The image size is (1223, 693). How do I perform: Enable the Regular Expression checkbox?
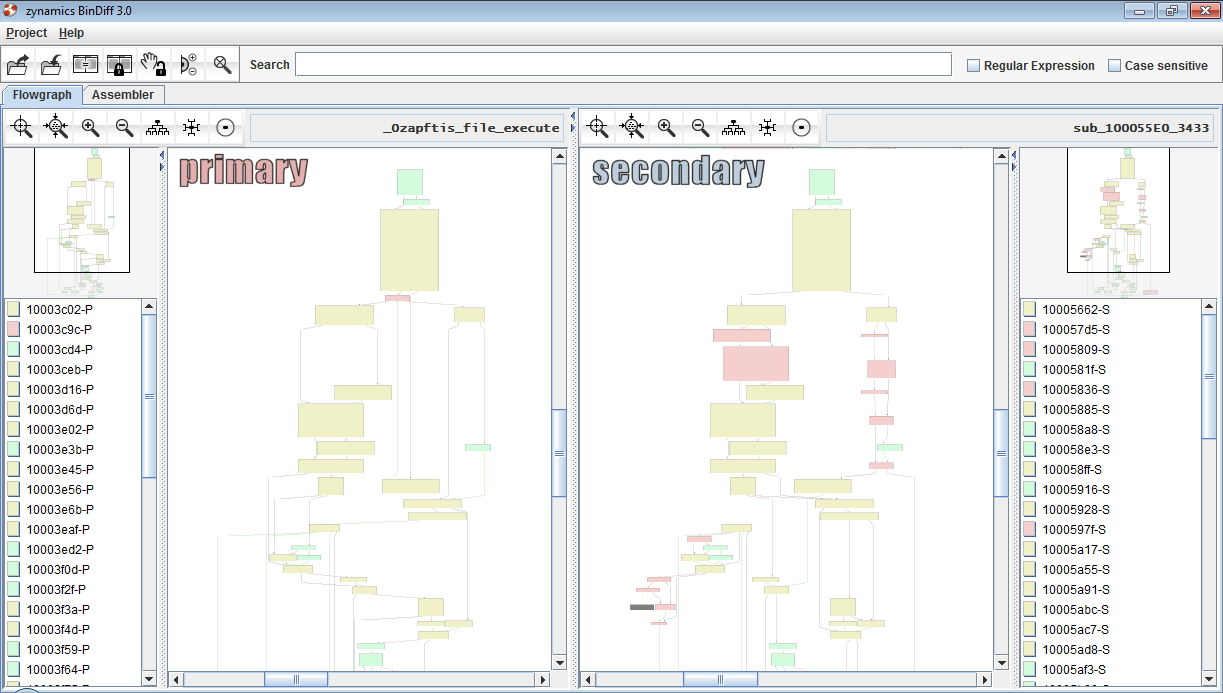click(x=973, y=66)
